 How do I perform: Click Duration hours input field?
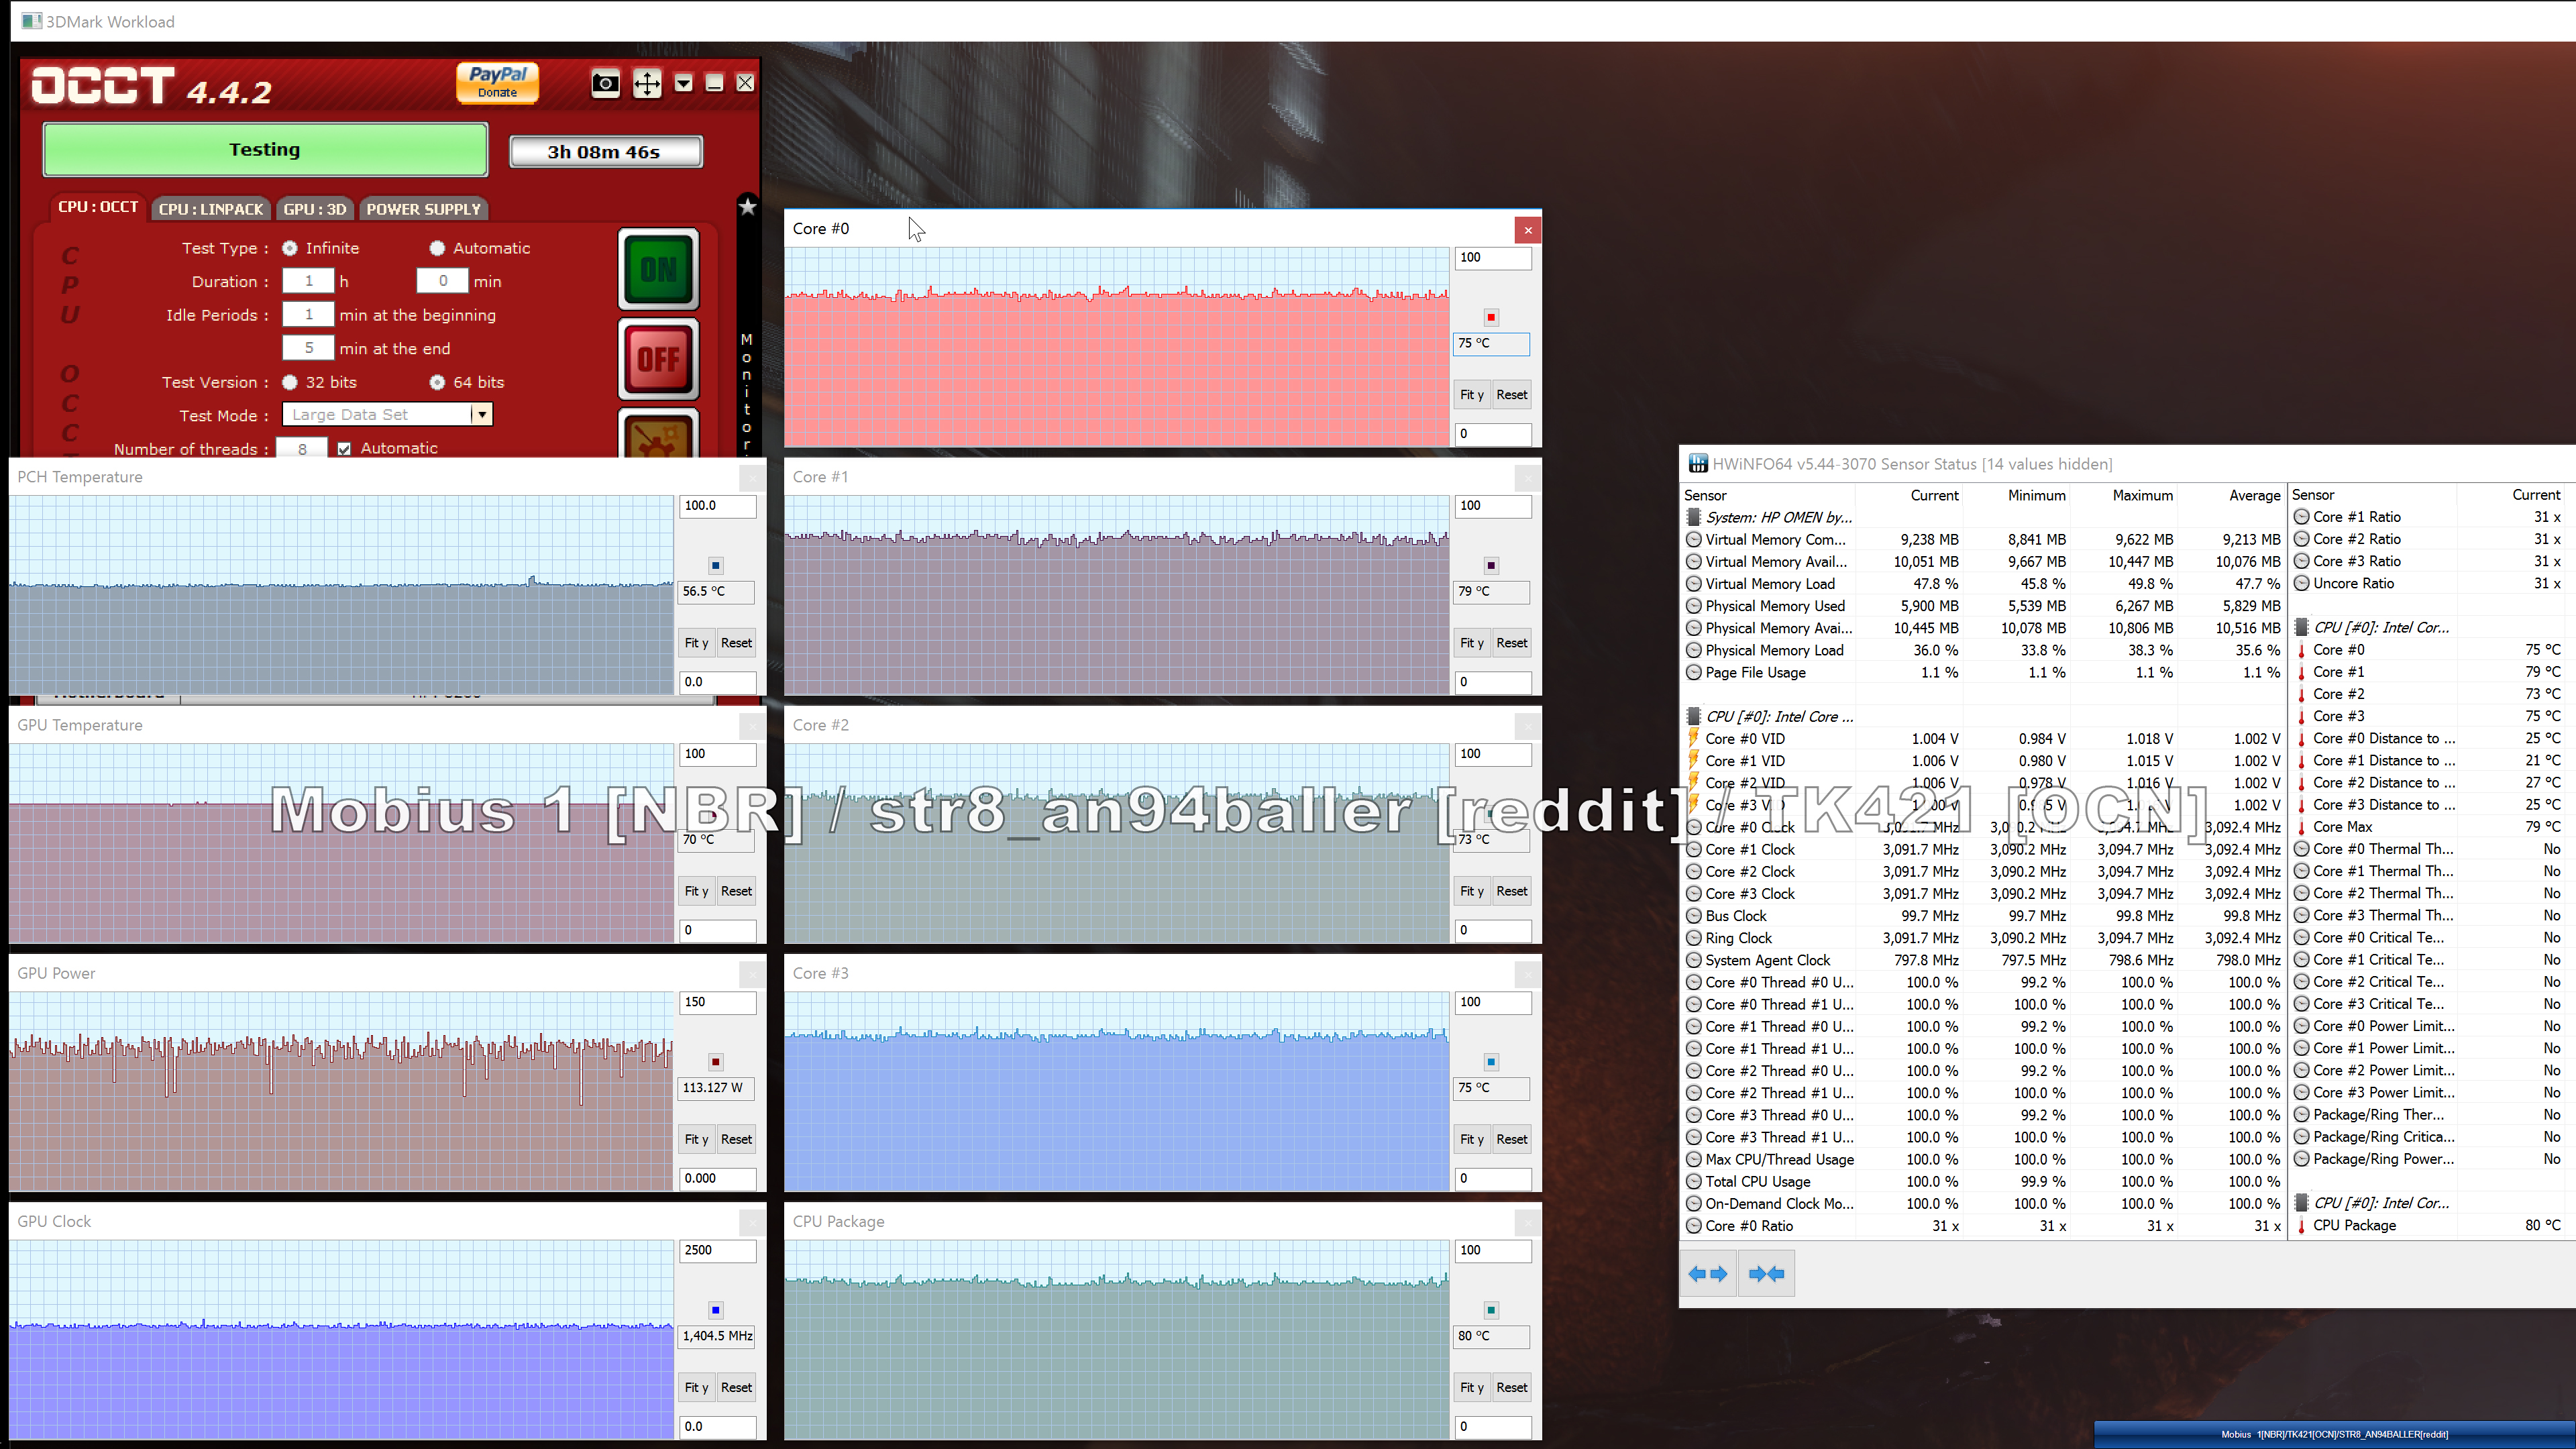pos(308,281)
